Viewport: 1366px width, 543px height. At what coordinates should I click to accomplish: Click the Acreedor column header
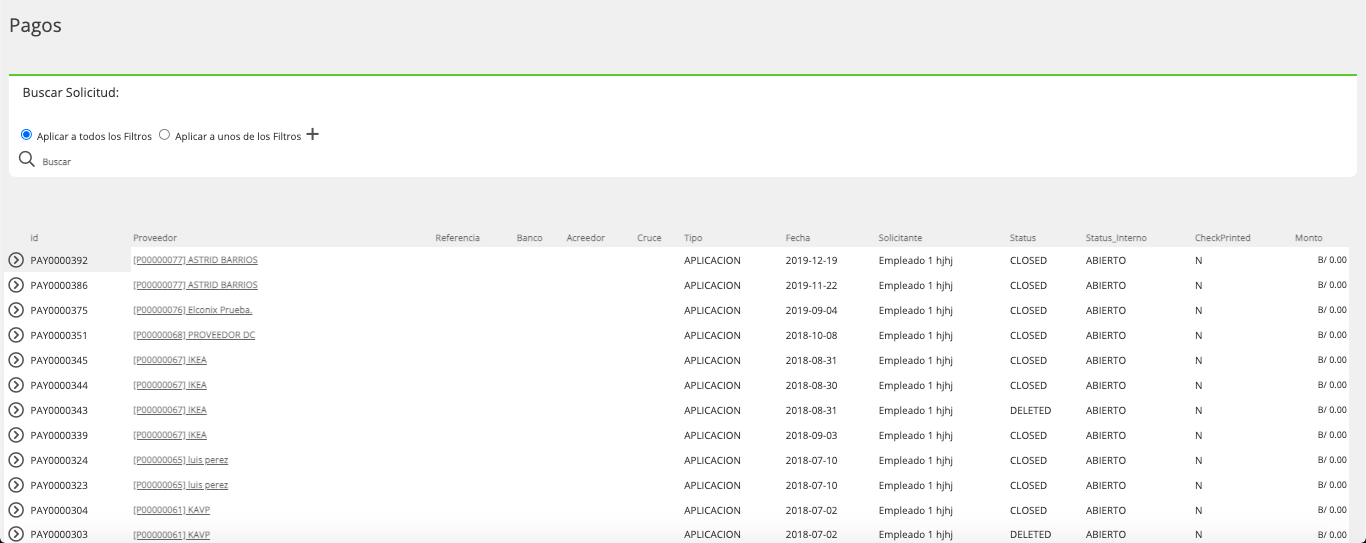click(586, 238)
